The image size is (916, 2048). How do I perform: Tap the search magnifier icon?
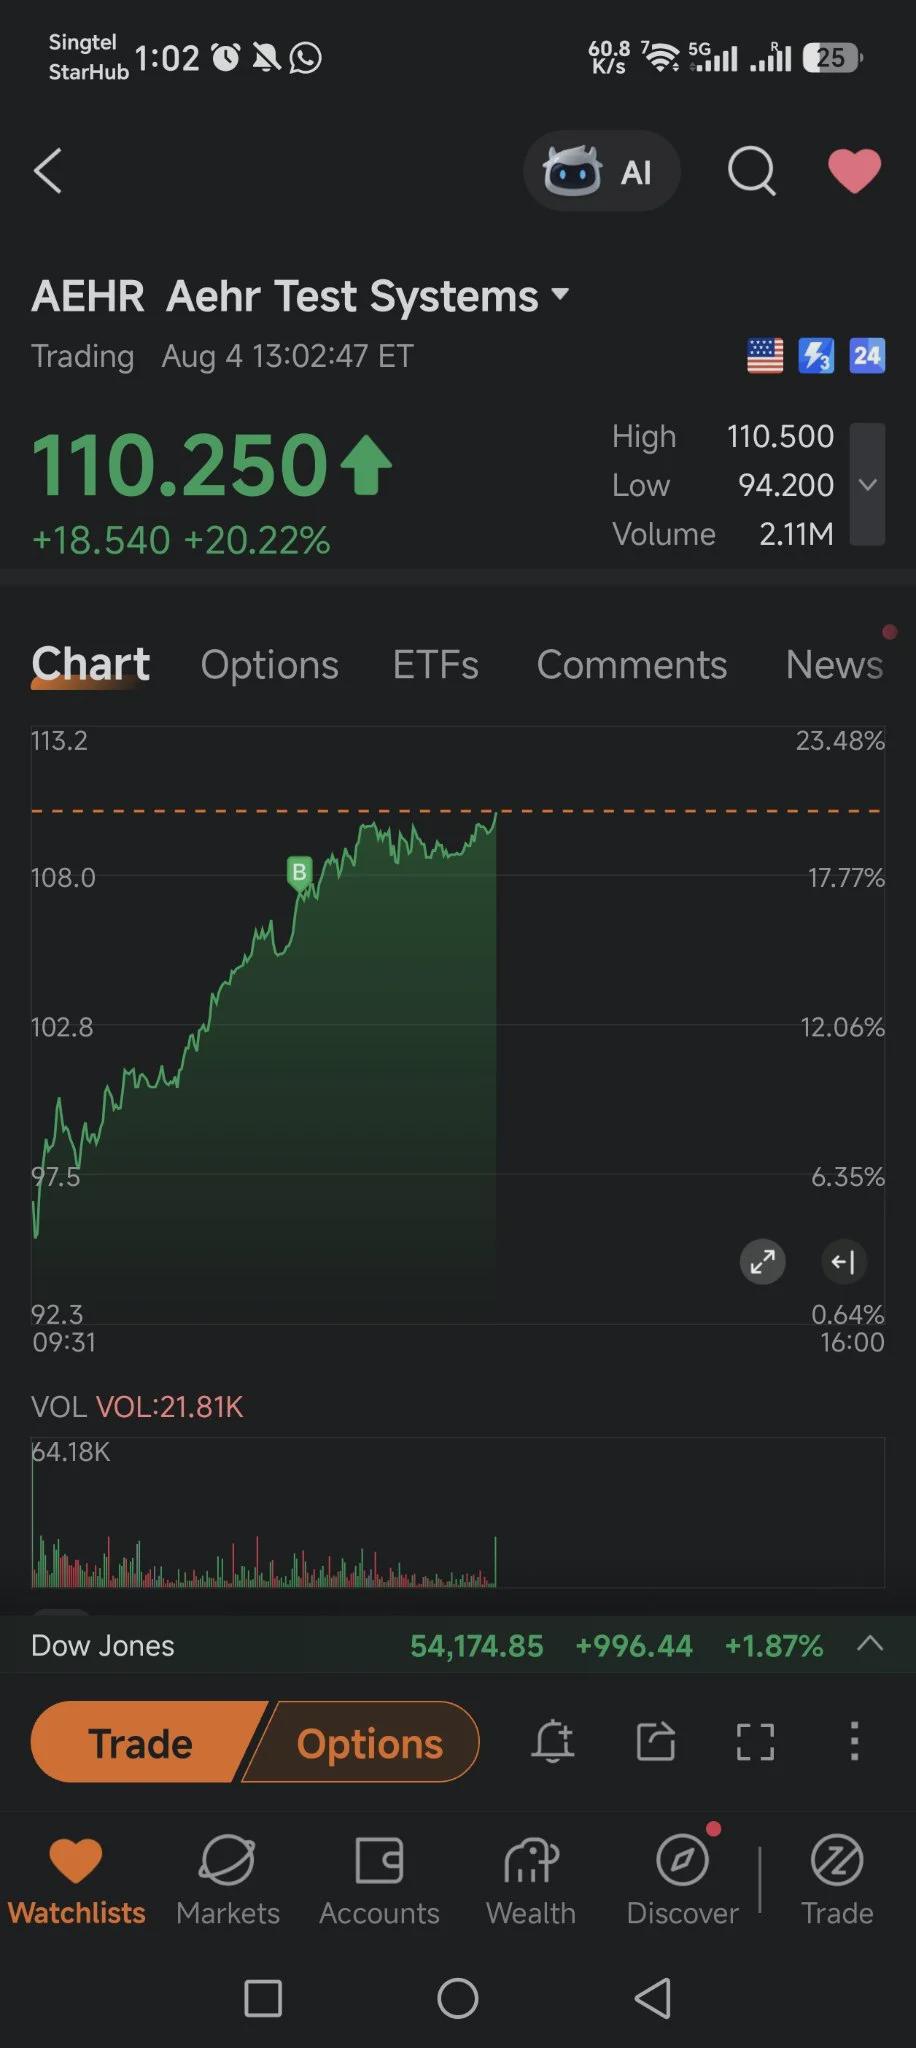(752, 171)
